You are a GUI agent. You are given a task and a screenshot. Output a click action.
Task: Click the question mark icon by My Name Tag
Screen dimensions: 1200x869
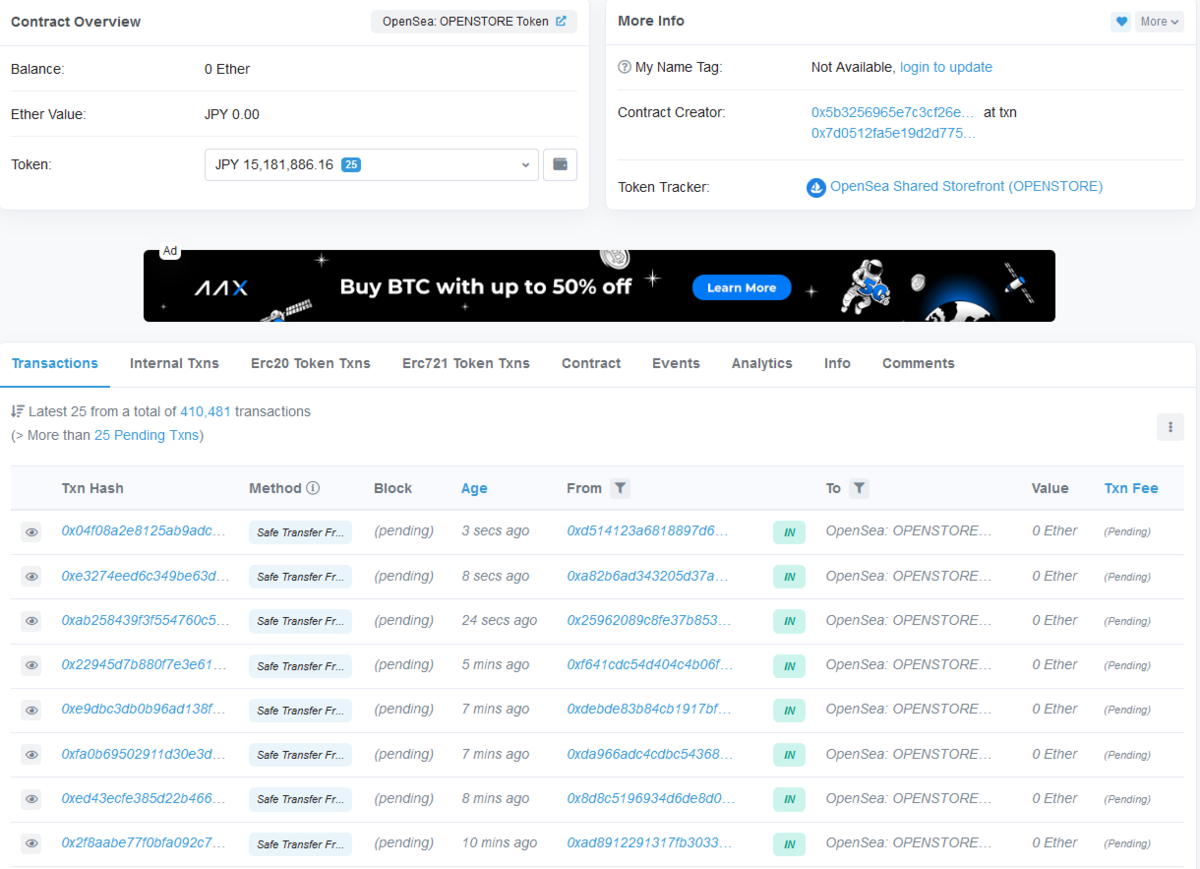pos(625,67)
